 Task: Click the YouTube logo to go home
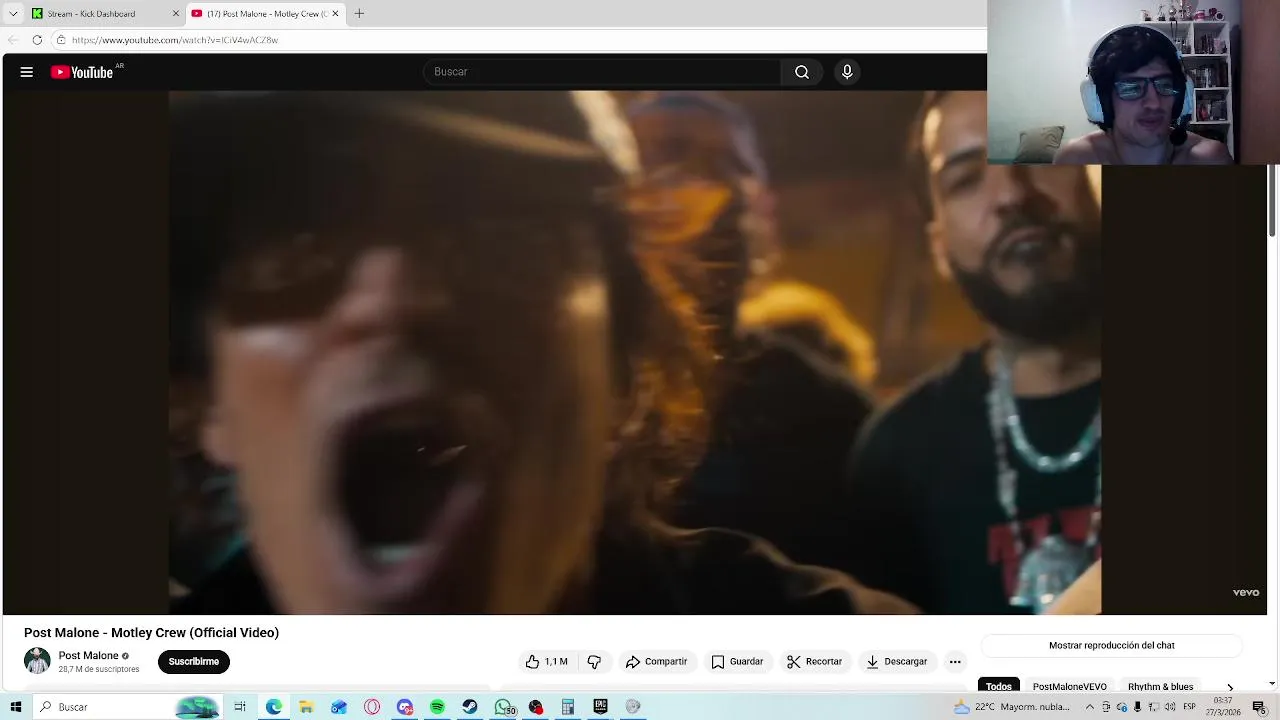click(82, 72)
